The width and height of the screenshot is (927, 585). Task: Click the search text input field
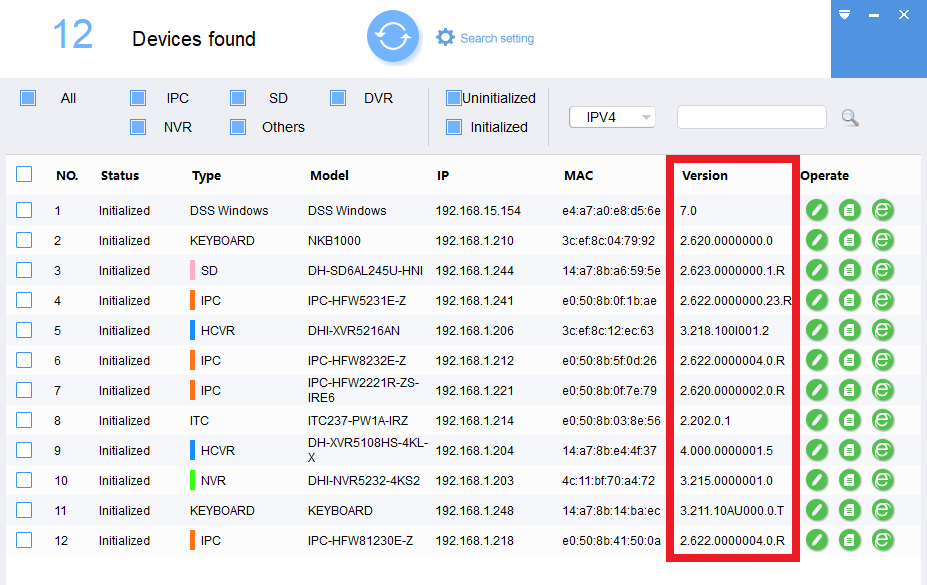[751, 118]
